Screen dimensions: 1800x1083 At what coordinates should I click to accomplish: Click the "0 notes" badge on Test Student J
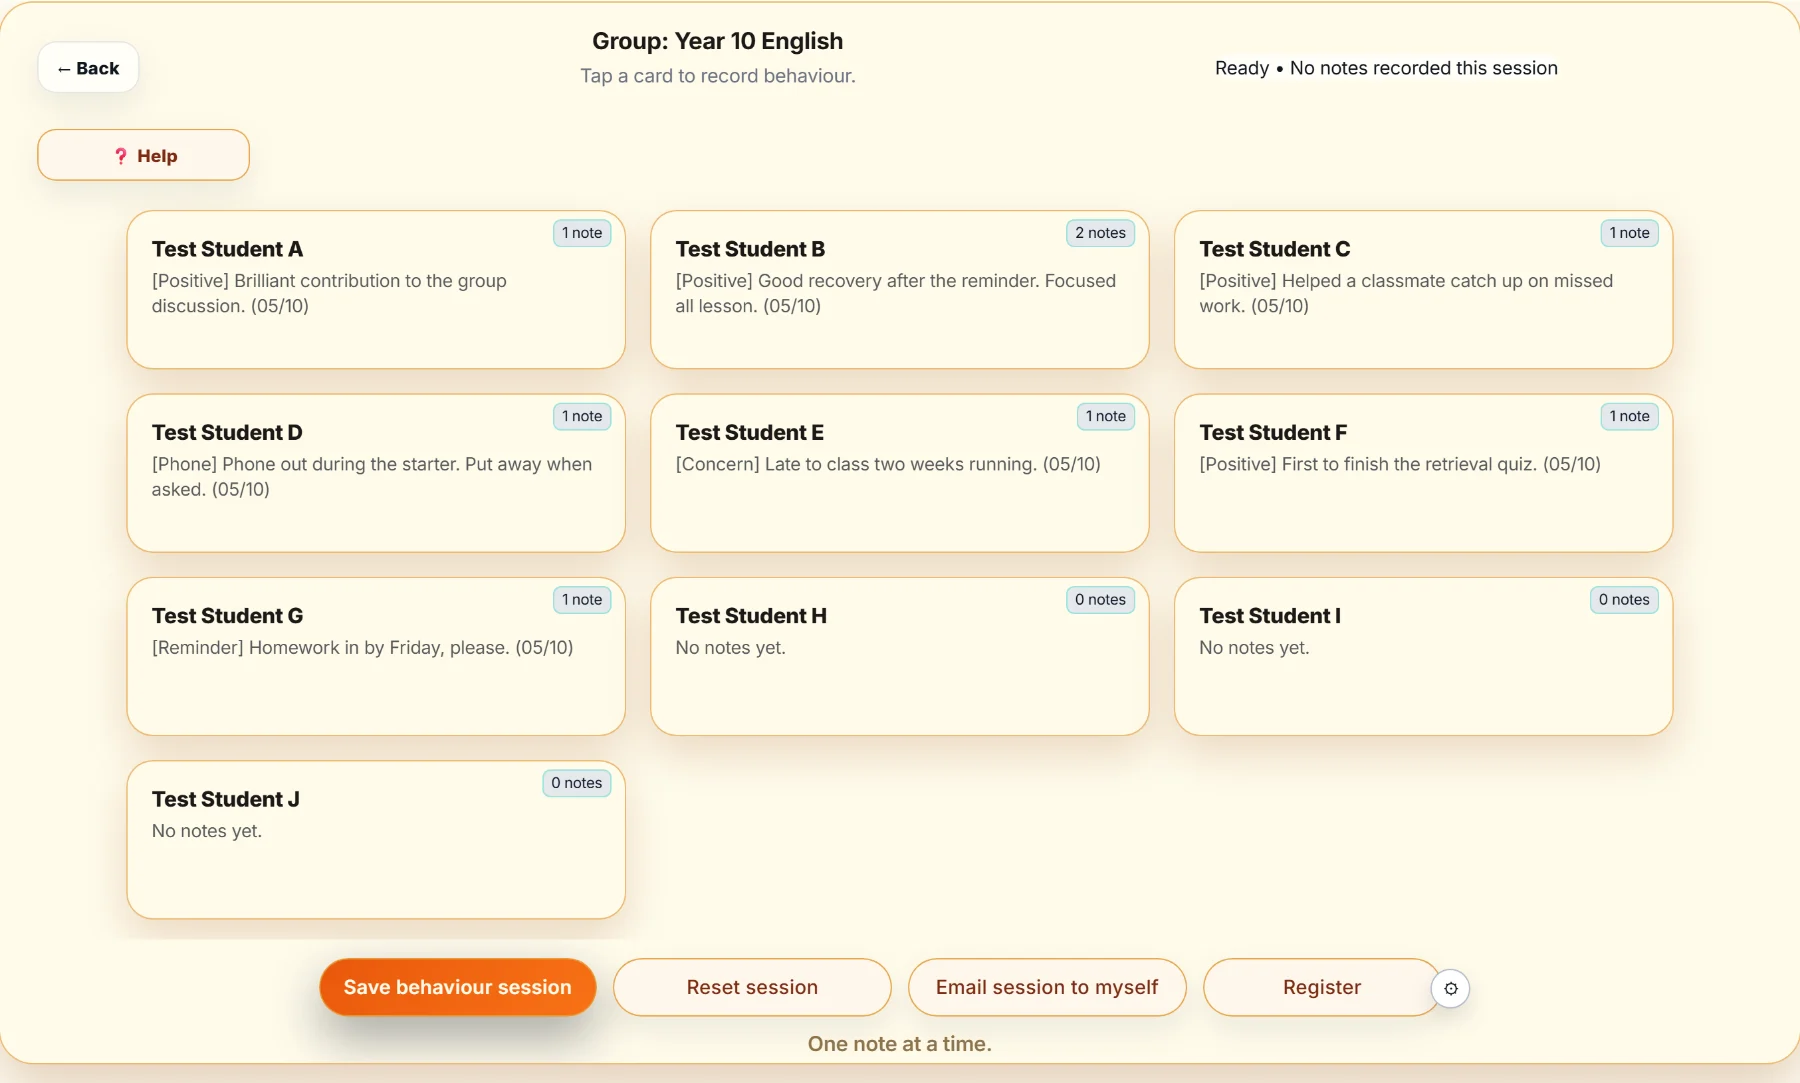click(576, 783)
